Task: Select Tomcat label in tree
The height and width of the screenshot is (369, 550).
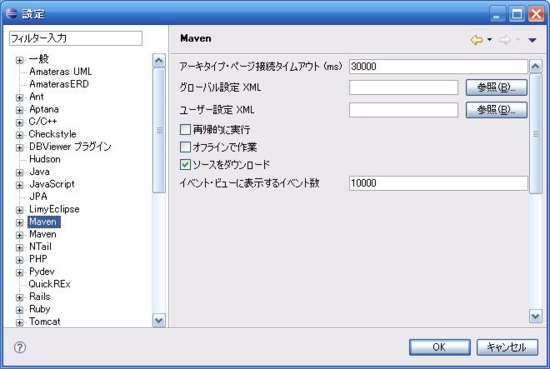Action: tap(45, 321)
